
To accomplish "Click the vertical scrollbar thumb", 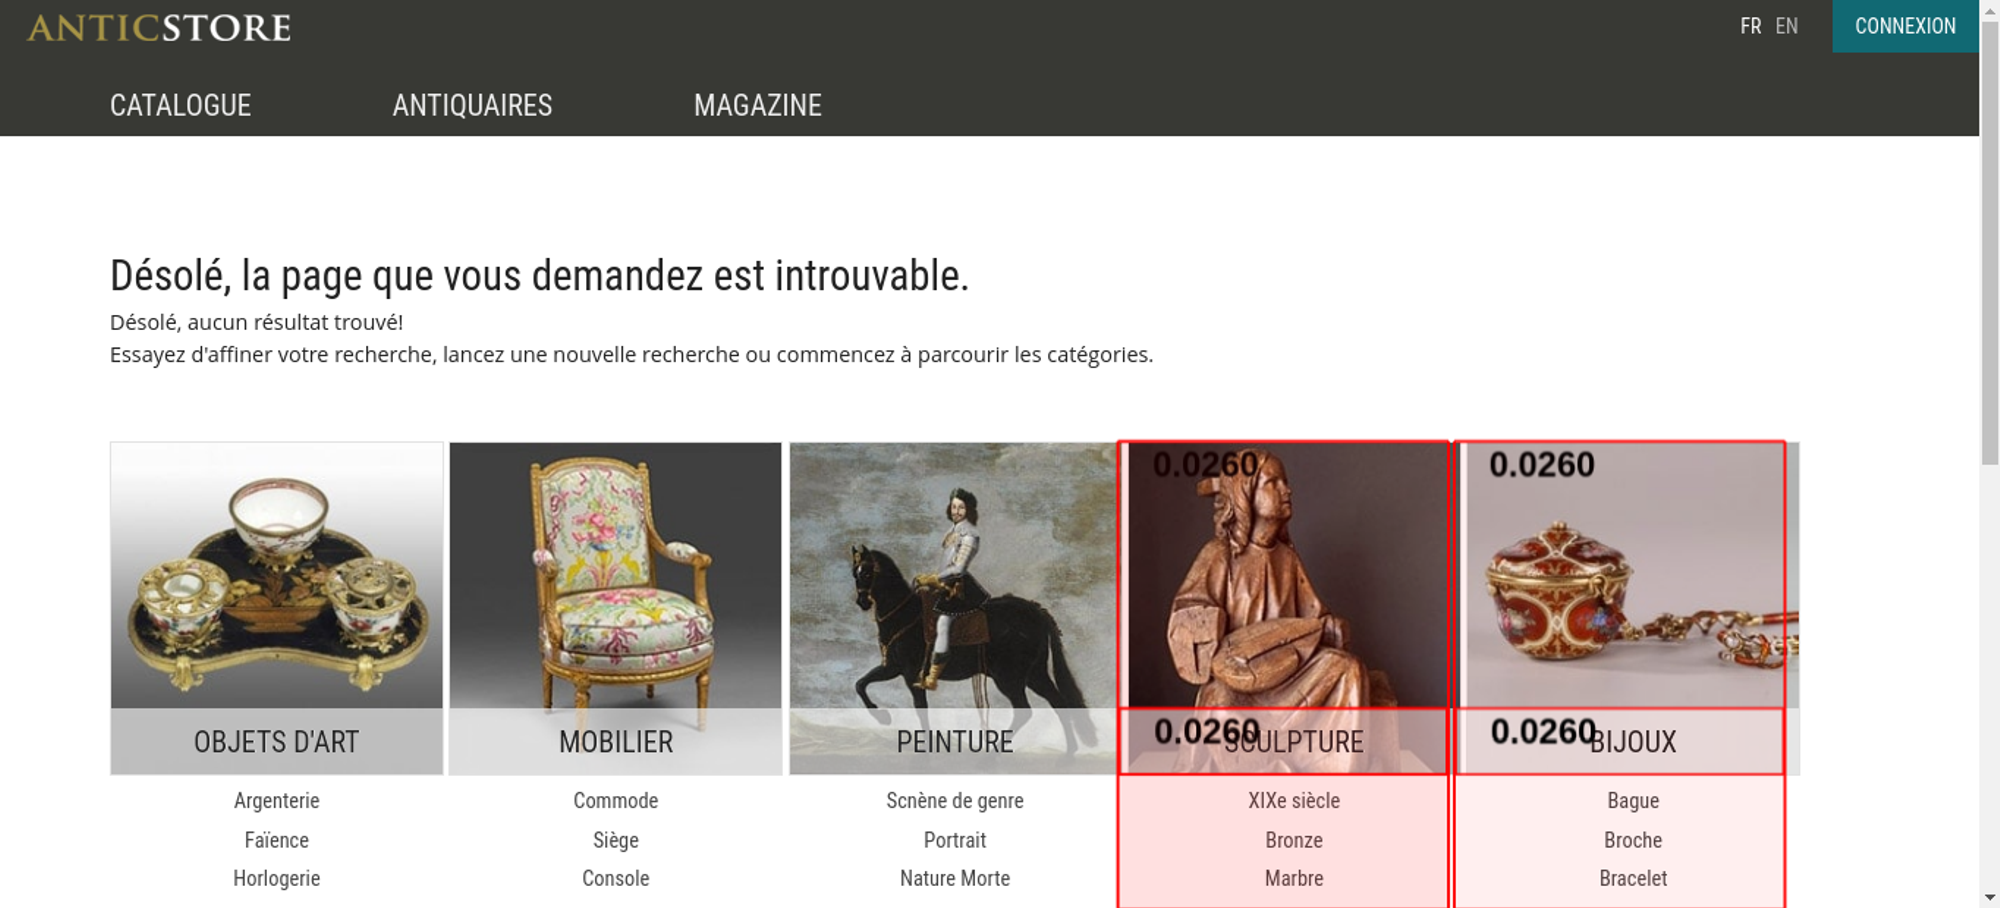I will pos(1990,240).
